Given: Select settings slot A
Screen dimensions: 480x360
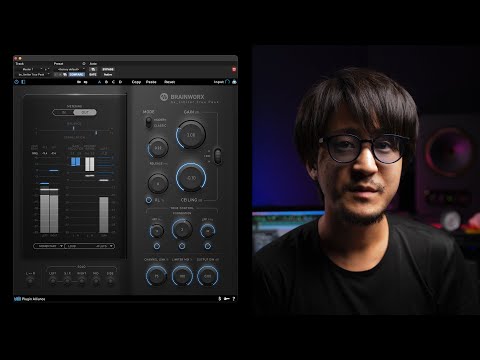Looking at the screenshot, I should [99, 82].
